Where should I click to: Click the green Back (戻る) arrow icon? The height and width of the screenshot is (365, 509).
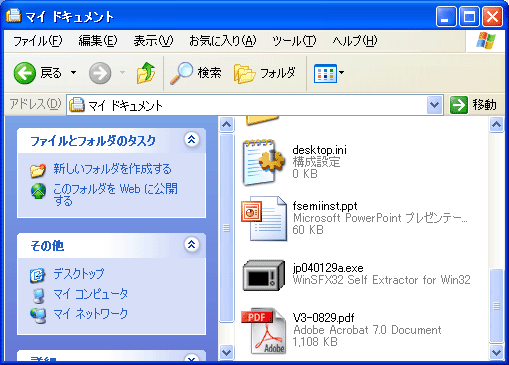coord(24,73)
